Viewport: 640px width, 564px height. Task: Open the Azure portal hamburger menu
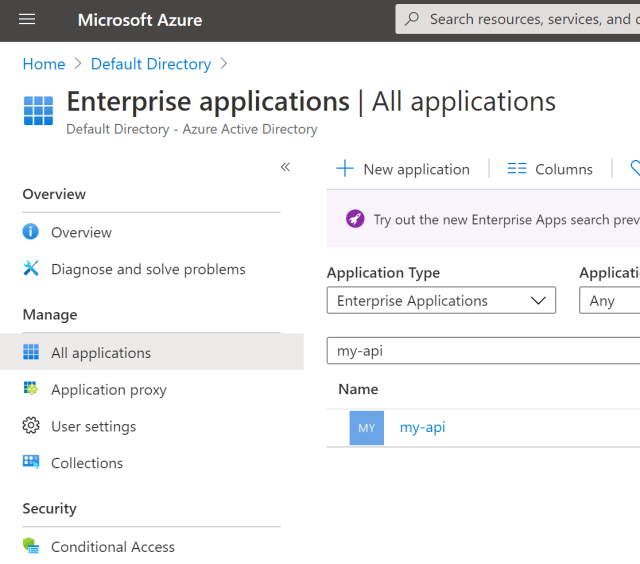[x=27, y=20]
